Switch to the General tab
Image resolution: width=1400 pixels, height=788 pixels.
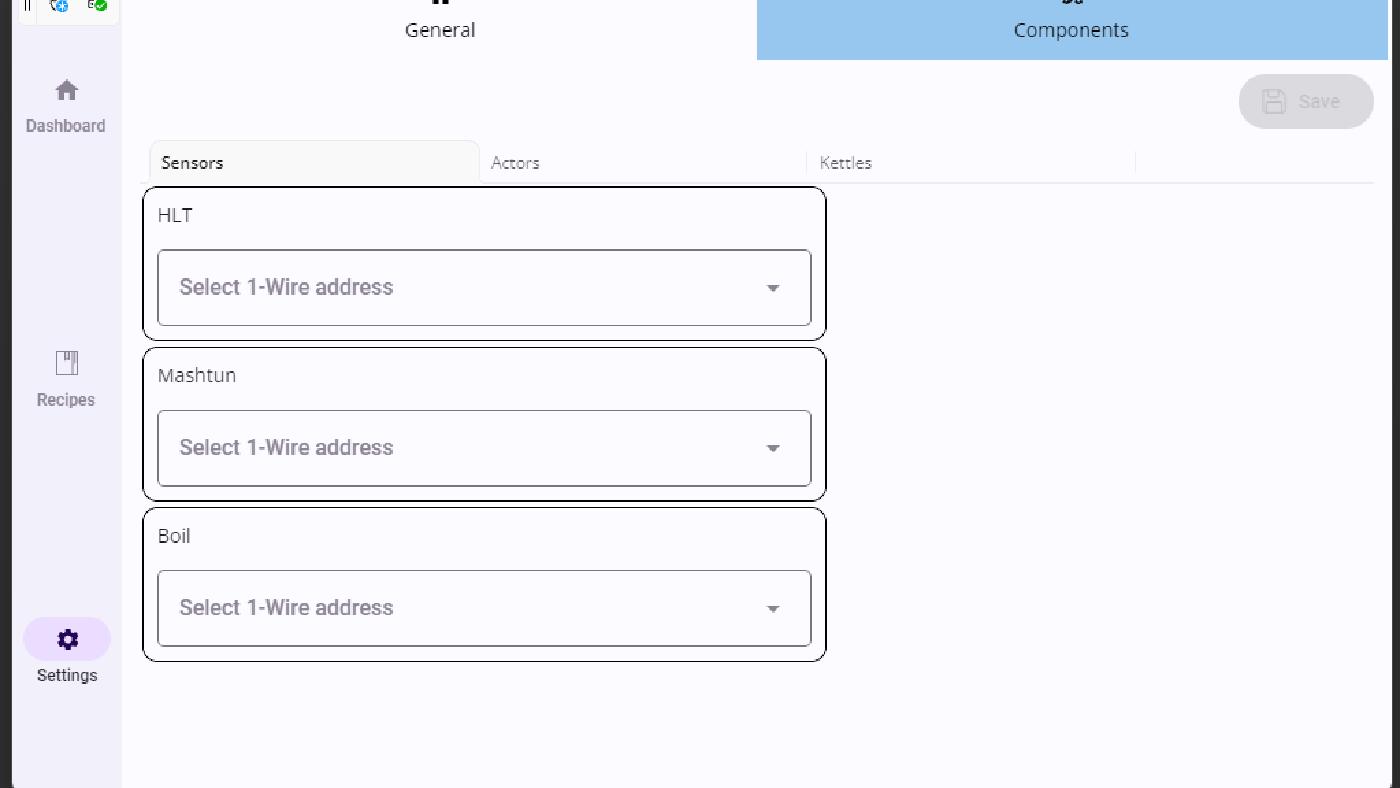[440, 29]
